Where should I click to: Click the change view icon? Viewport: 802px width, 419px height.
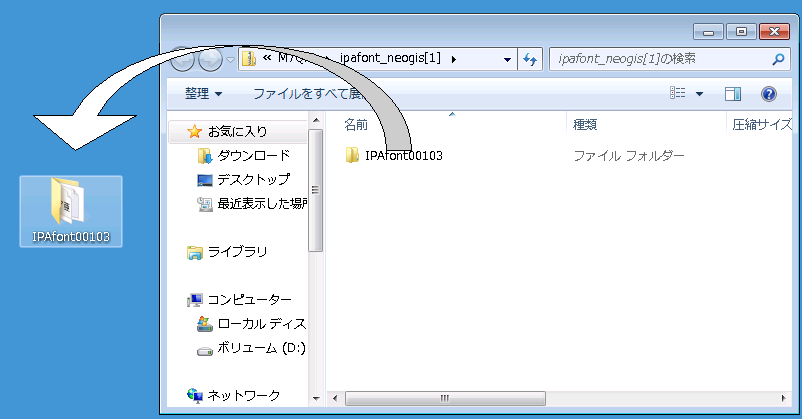click(x=678, y=93)
